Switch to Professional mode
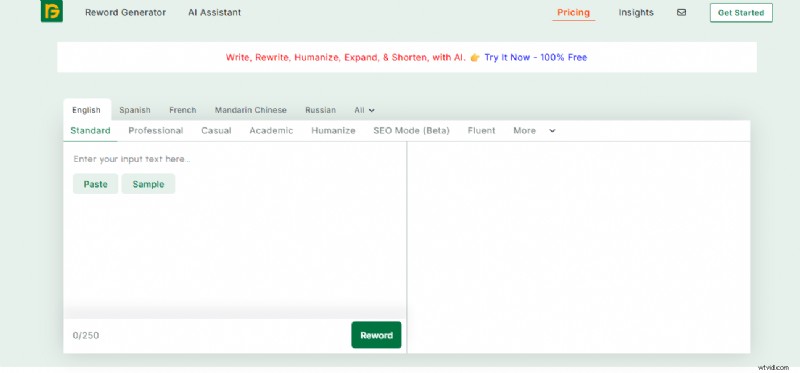Screen dimensions: 800x373 (x=156, y=131)
